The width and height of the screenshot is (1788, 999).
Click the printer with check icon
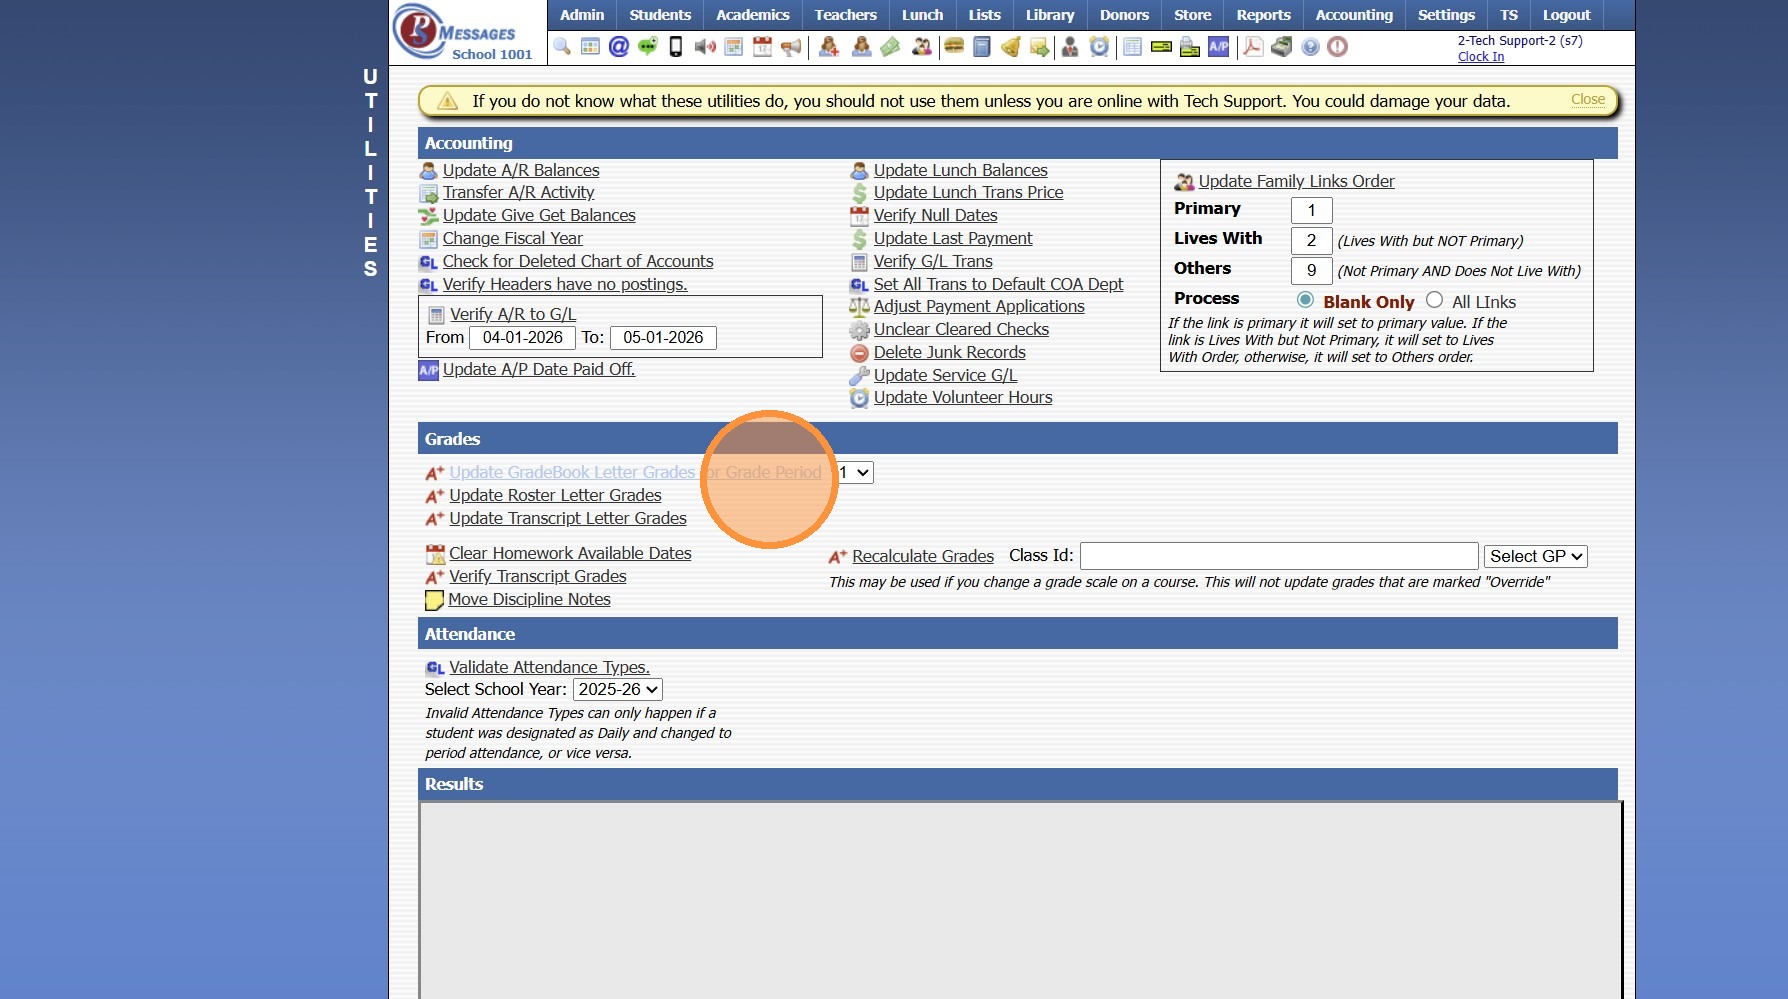[1190, 47]
